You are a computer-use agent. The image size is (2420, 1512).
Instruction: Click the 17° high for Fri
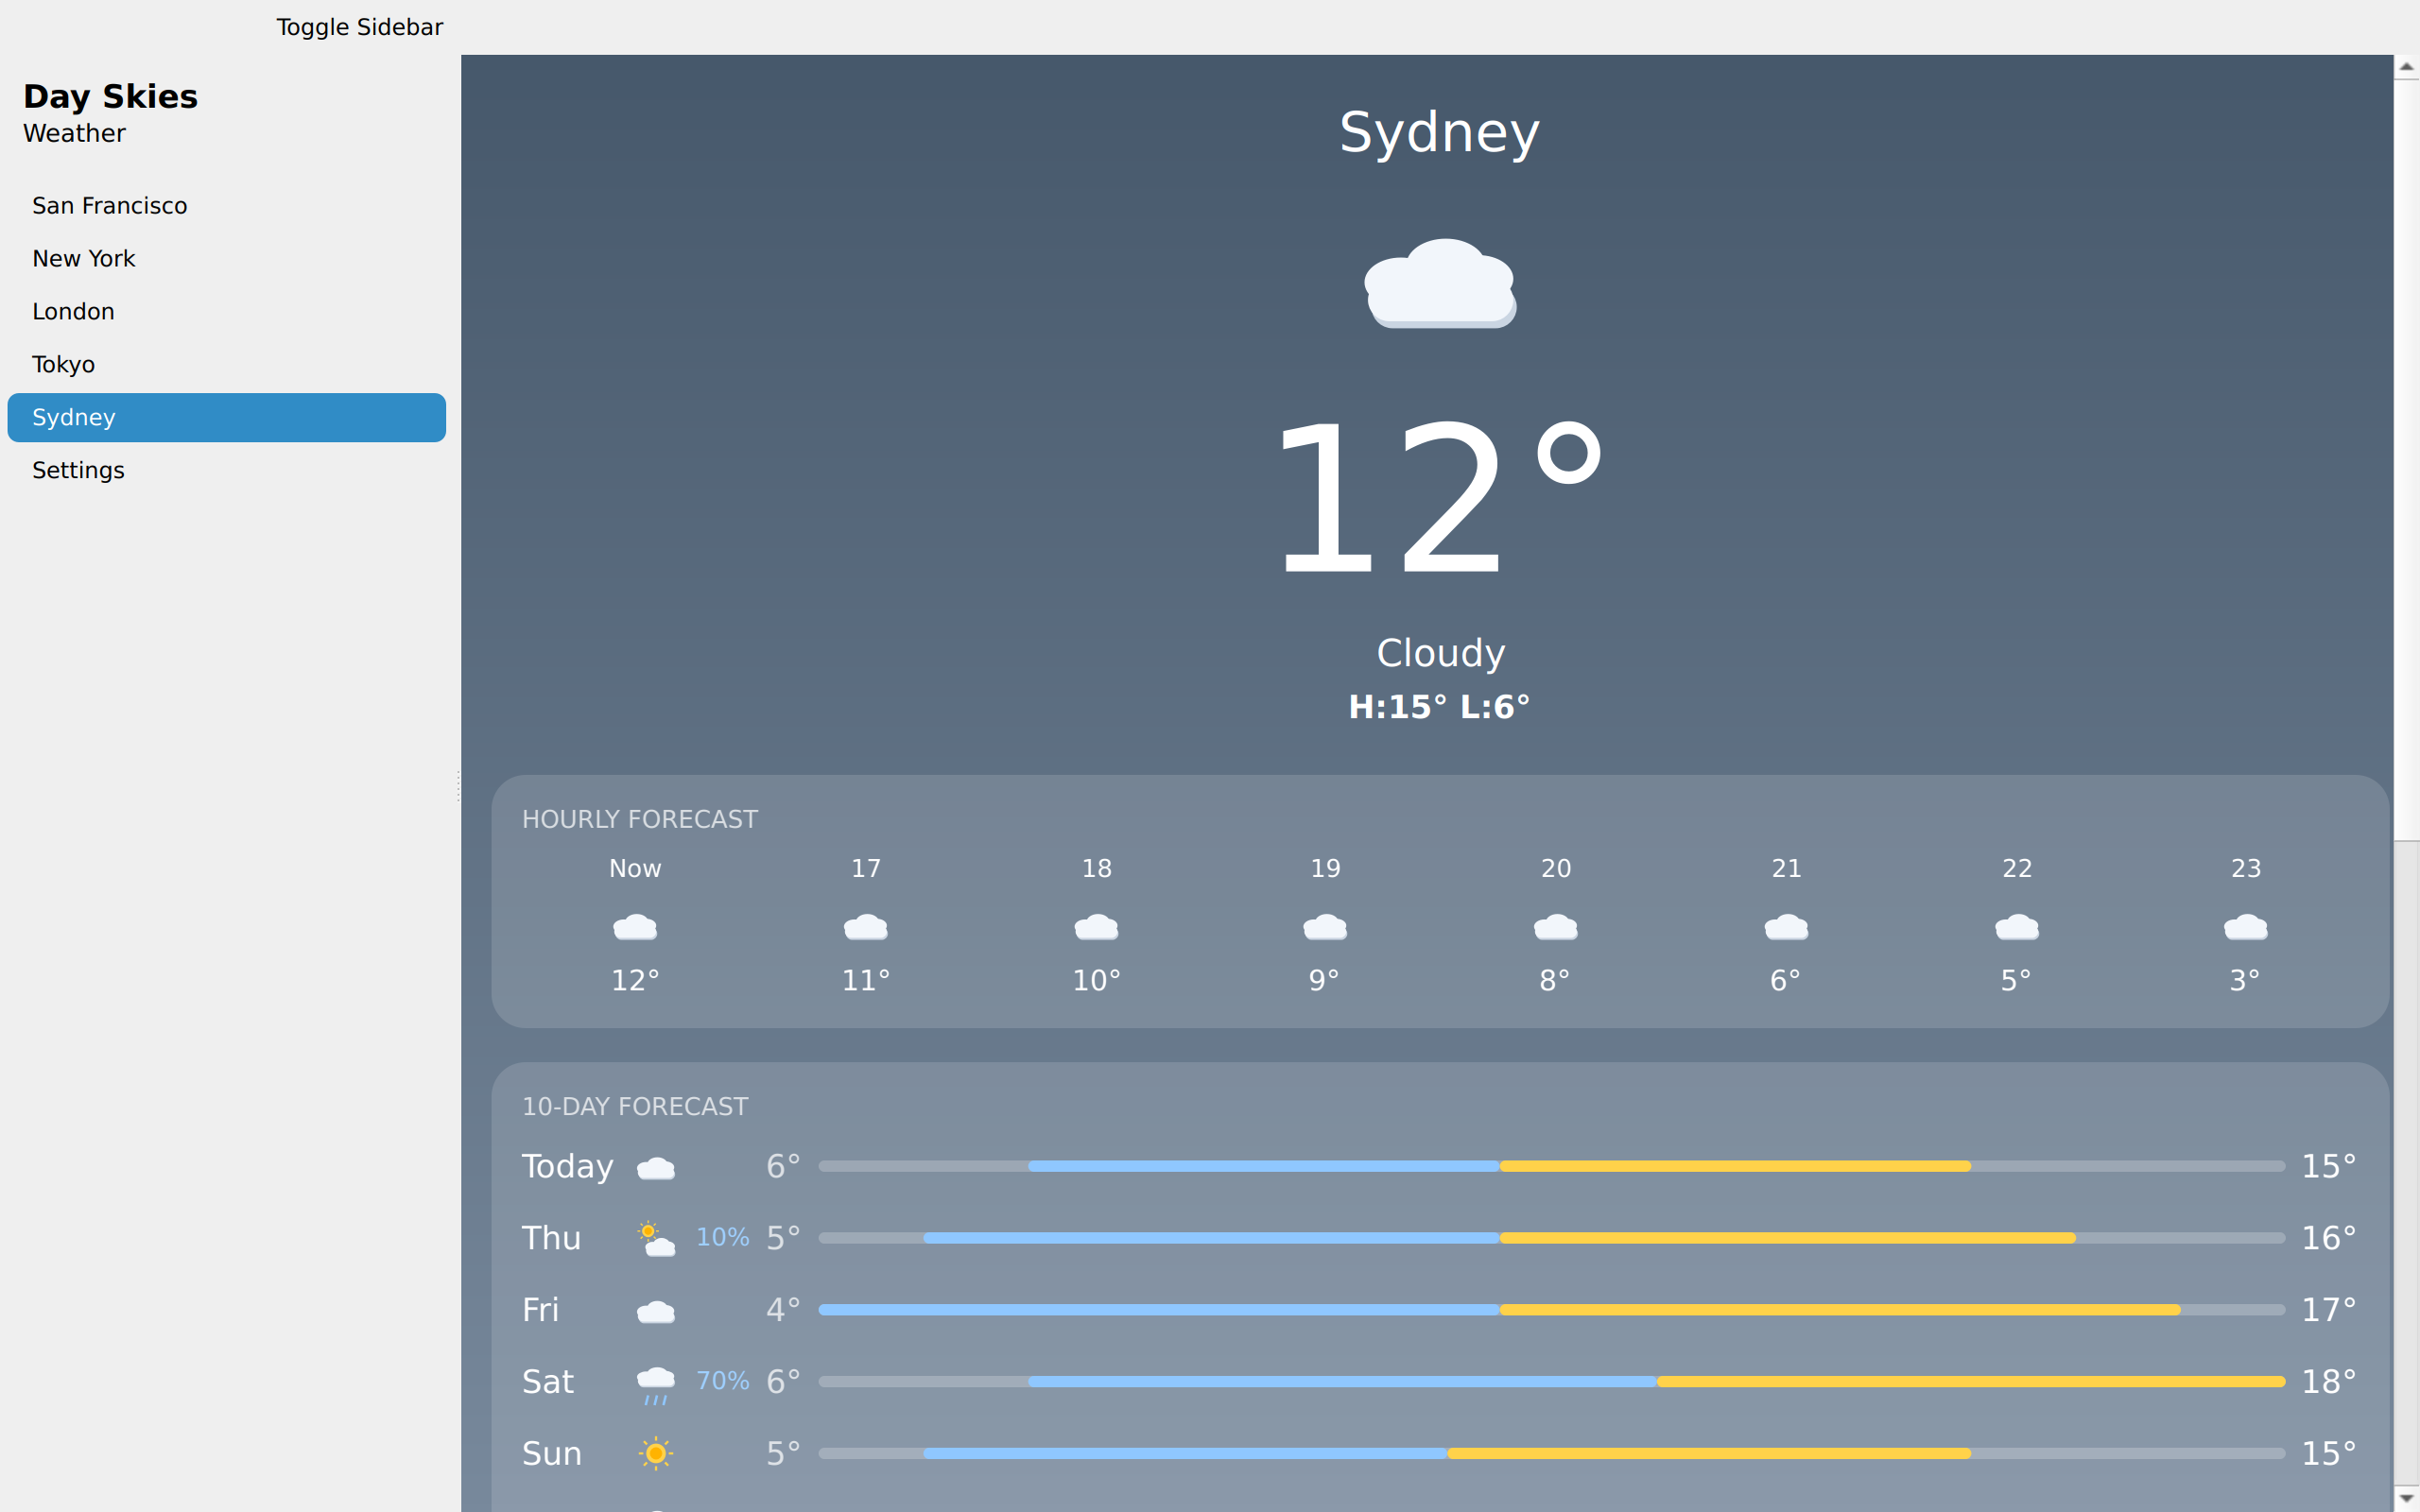[2330, 1310]
